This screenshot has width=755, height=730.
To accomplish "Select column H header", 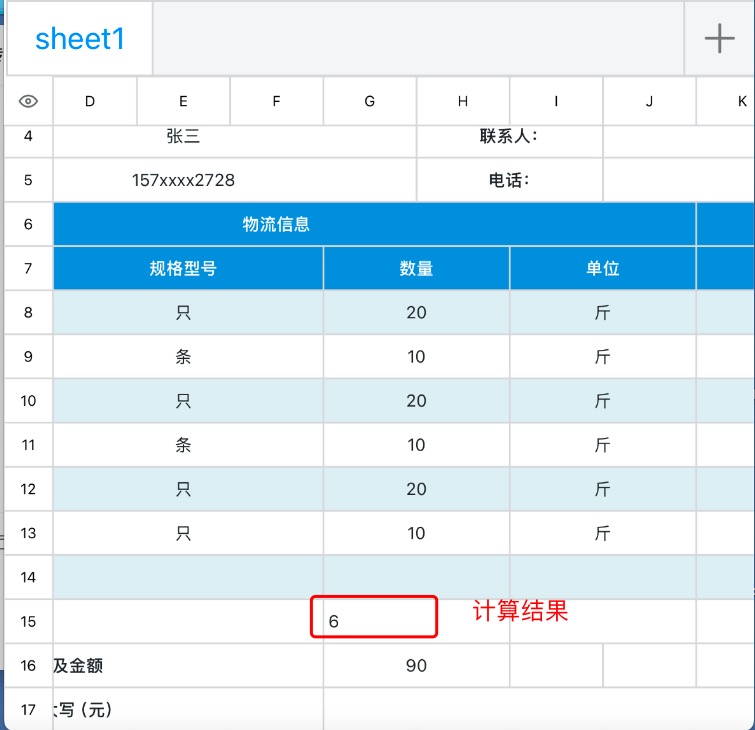I will point(463,101).
